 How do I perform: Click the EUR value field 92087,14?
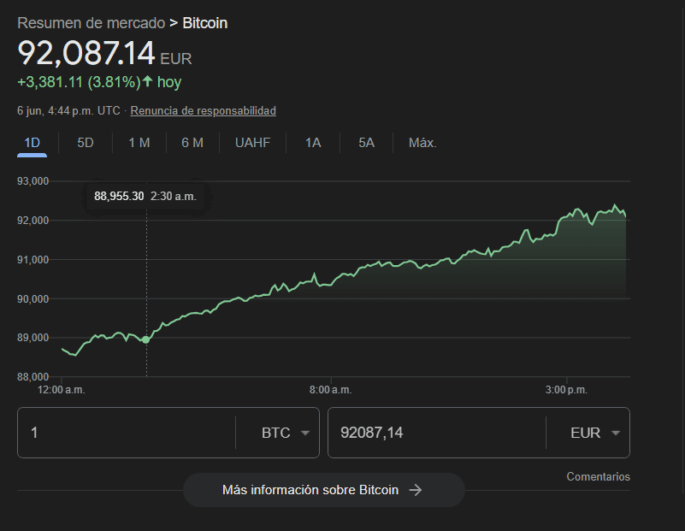coord(435,433)
